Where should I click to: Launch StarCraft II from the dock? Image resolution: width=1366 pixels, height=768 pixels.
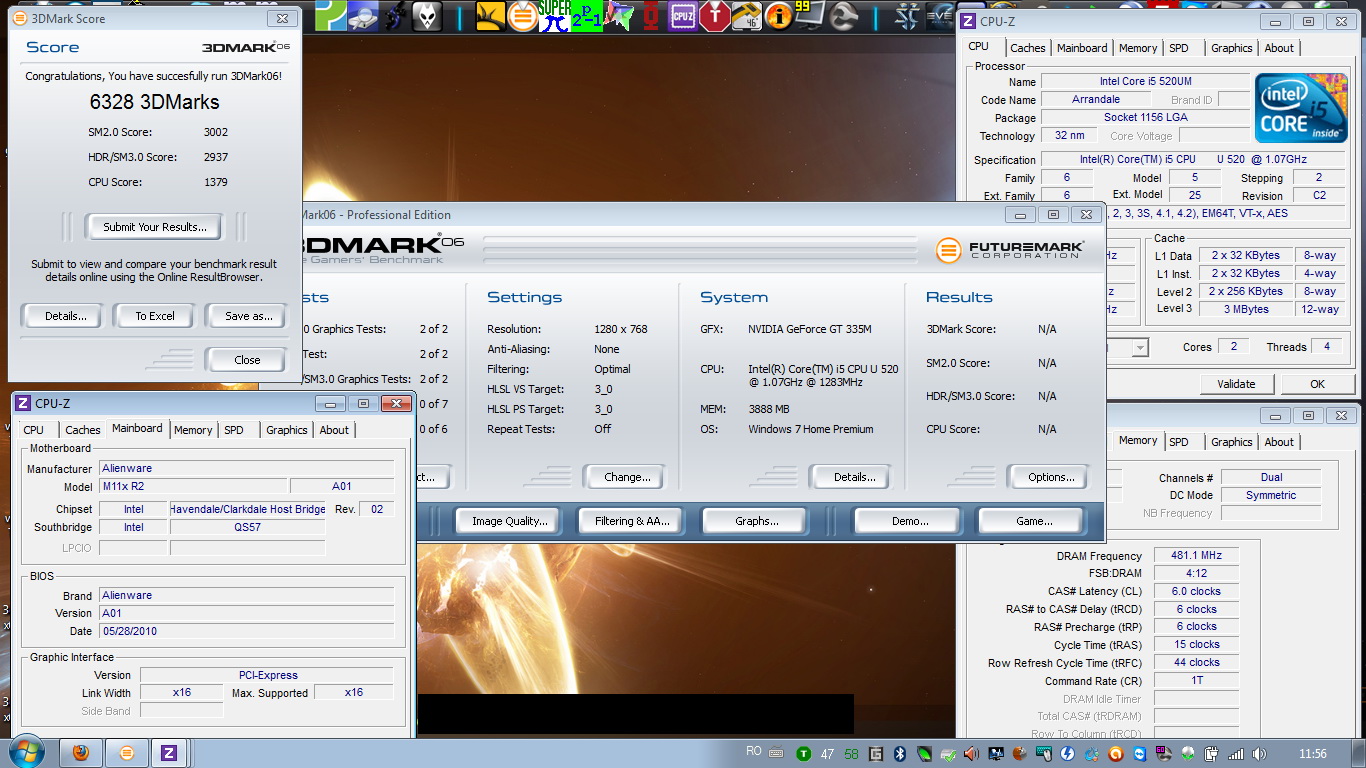[x=906, y=16]
